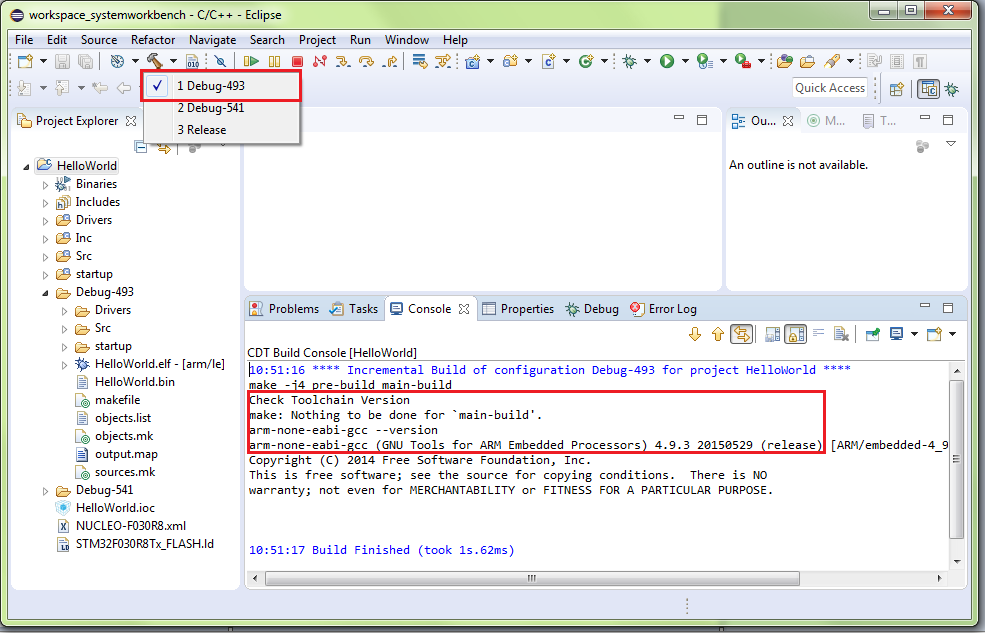The image size is (985, 633).
Task: Select STM32F030R8Tx_FLASH.ld file
Action: [x=136, y=544]
